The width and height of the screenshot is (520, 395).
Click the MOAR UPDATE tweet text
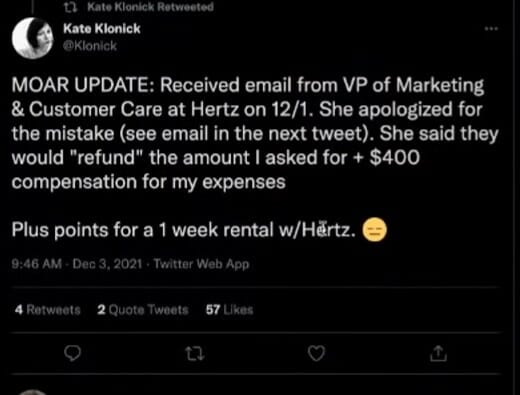click(255, 133)
